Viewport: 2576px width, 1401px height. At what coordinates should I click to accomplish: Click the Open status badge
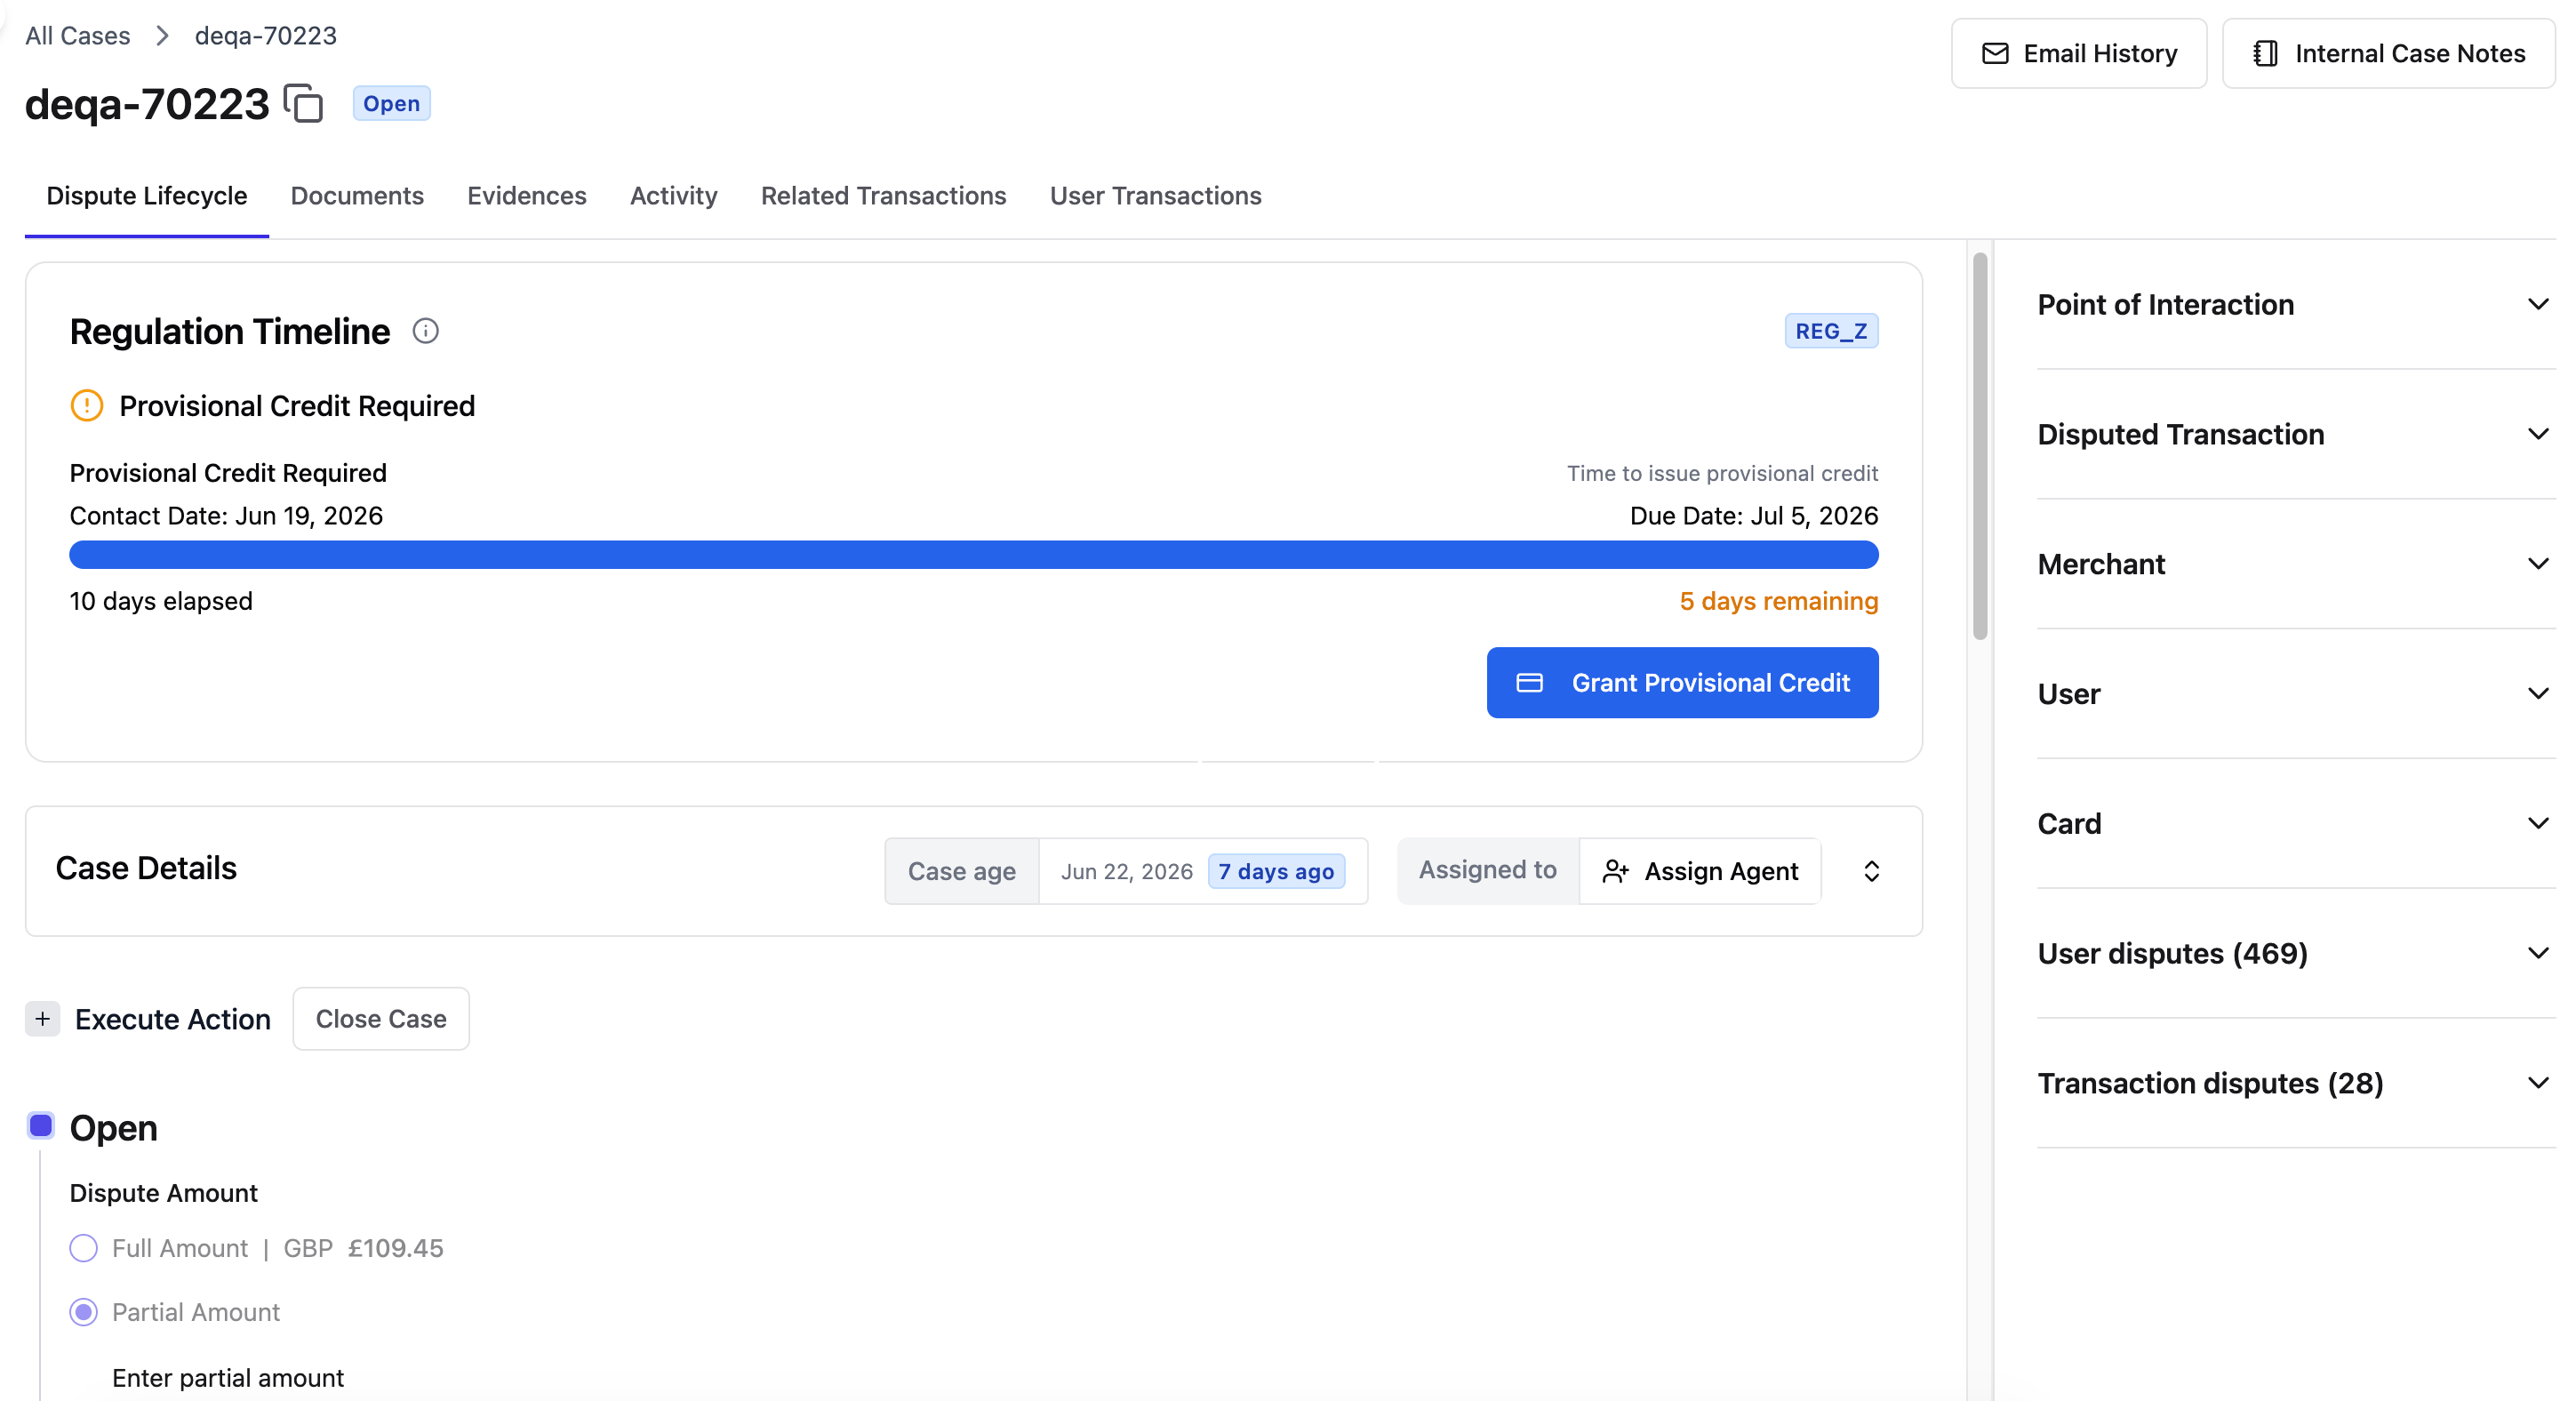391,103
